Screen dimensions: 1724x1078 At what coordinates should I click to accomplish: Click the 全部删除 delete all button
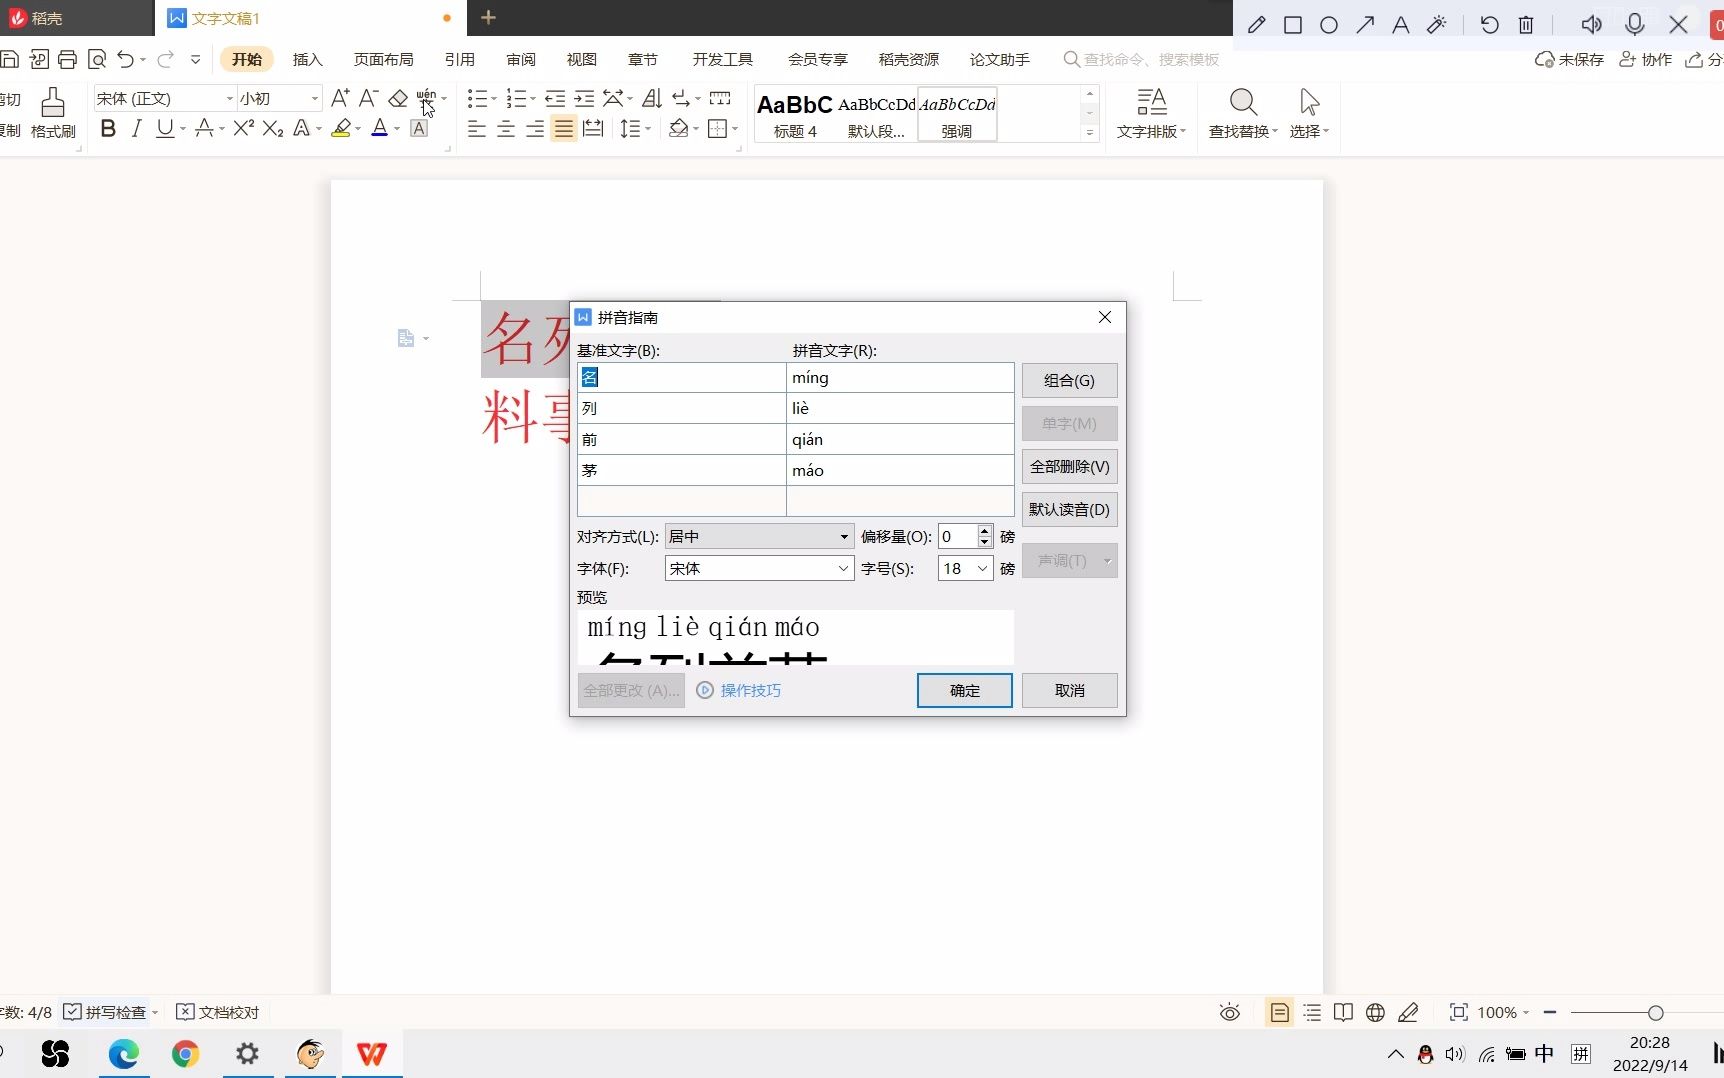1069,466
